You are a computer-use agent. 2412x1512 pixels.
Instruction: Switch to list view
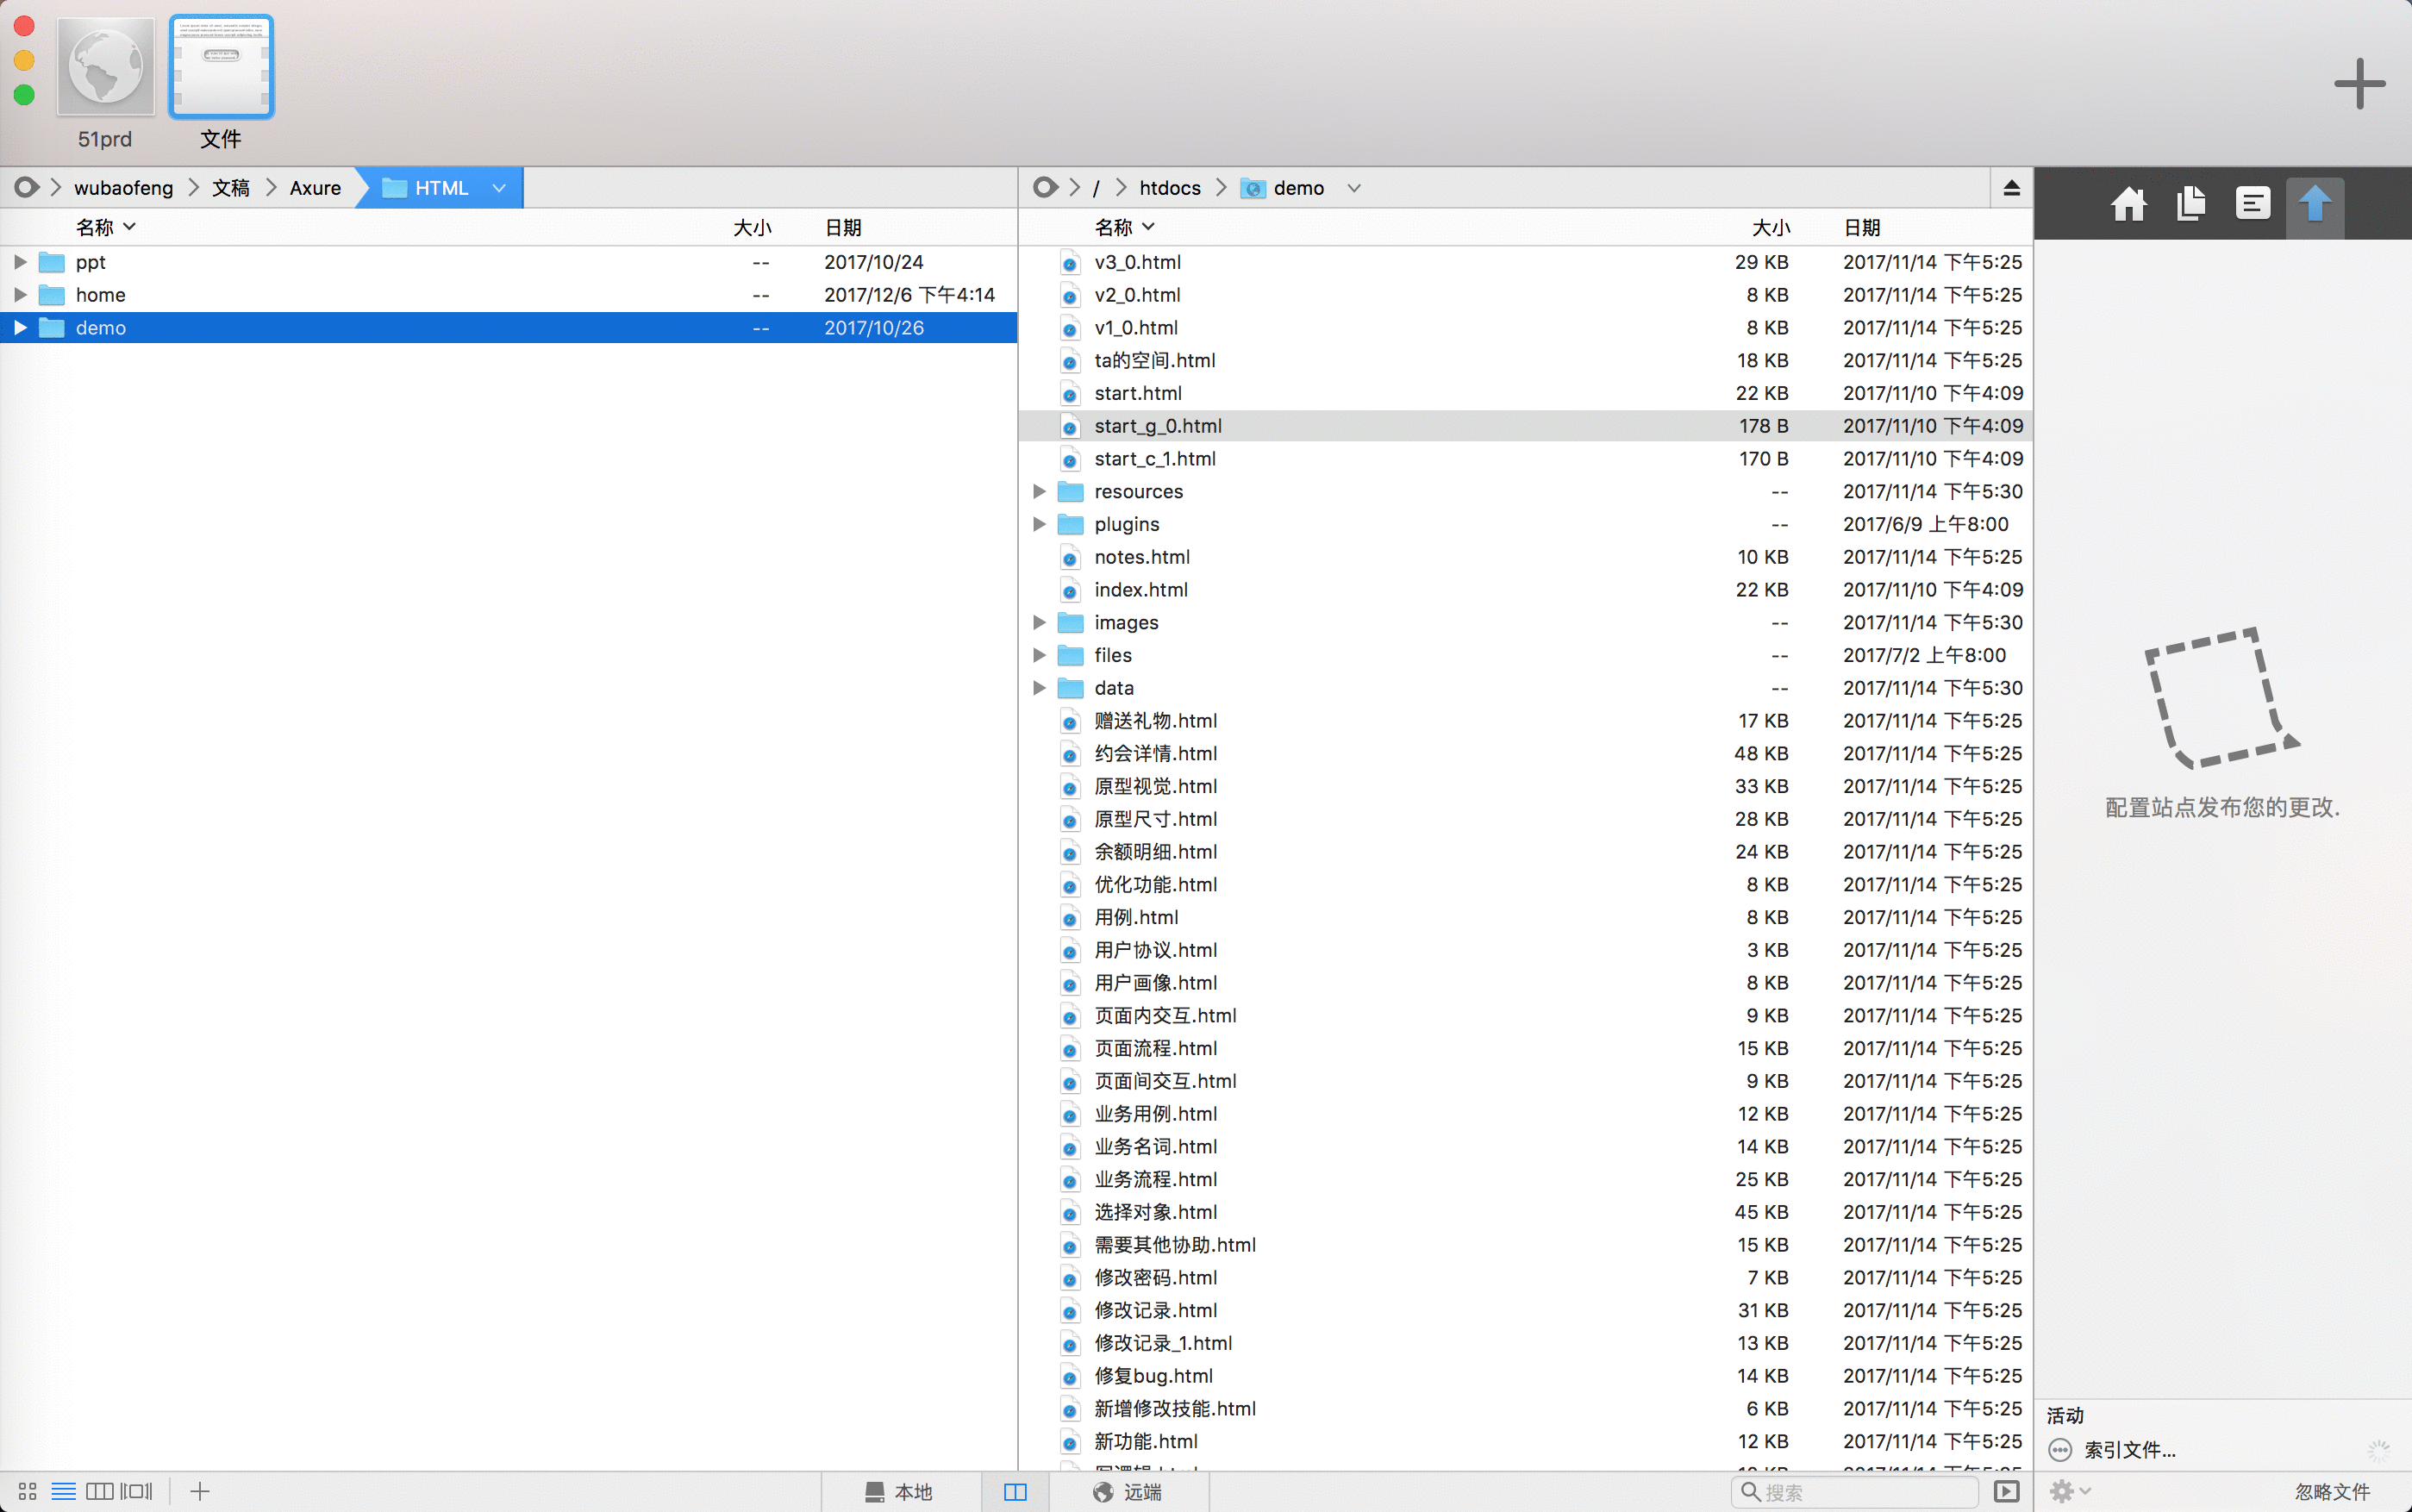tap(64, 1491)
